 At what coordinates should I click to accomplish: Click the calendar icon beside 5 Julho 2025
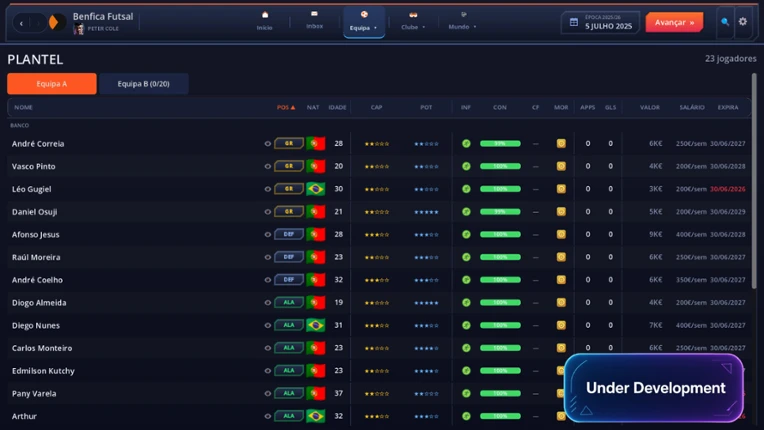[574, 22]
